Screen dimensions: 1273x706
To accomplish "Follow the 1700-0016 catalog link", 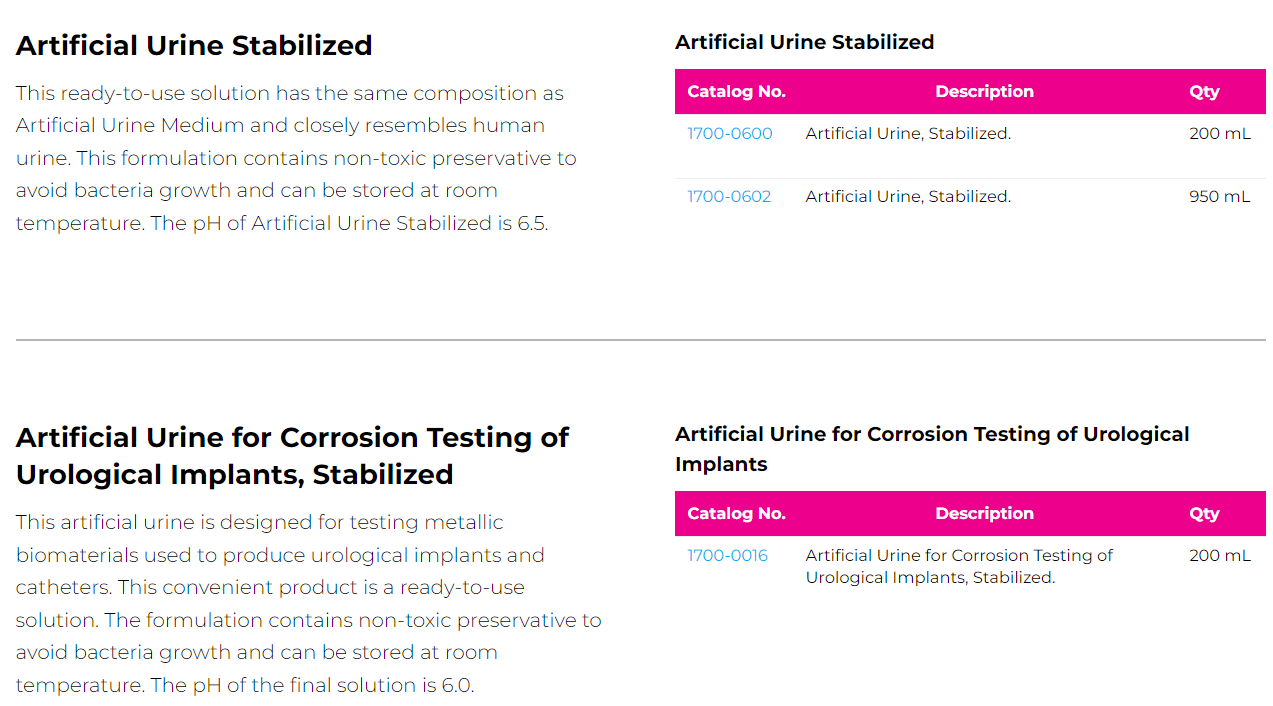I will point(727,556).
